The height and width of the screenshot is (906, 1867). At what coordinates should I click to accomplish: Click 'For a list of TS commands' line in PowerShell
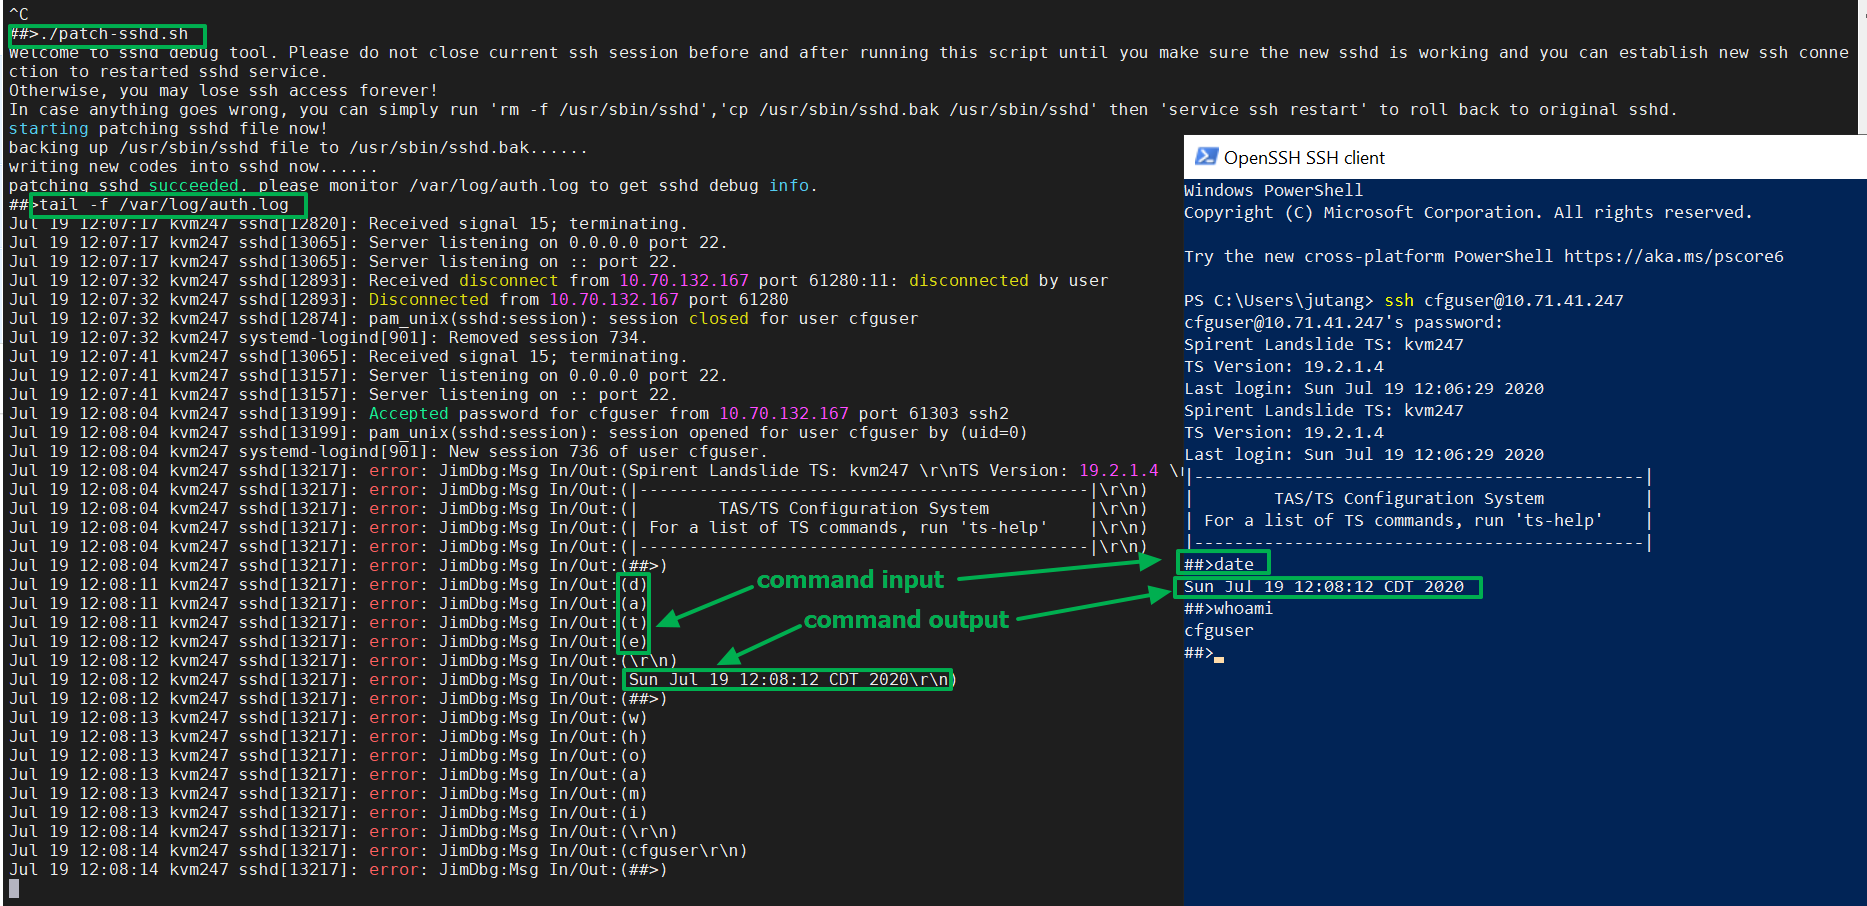click(x=1403, y=520)
